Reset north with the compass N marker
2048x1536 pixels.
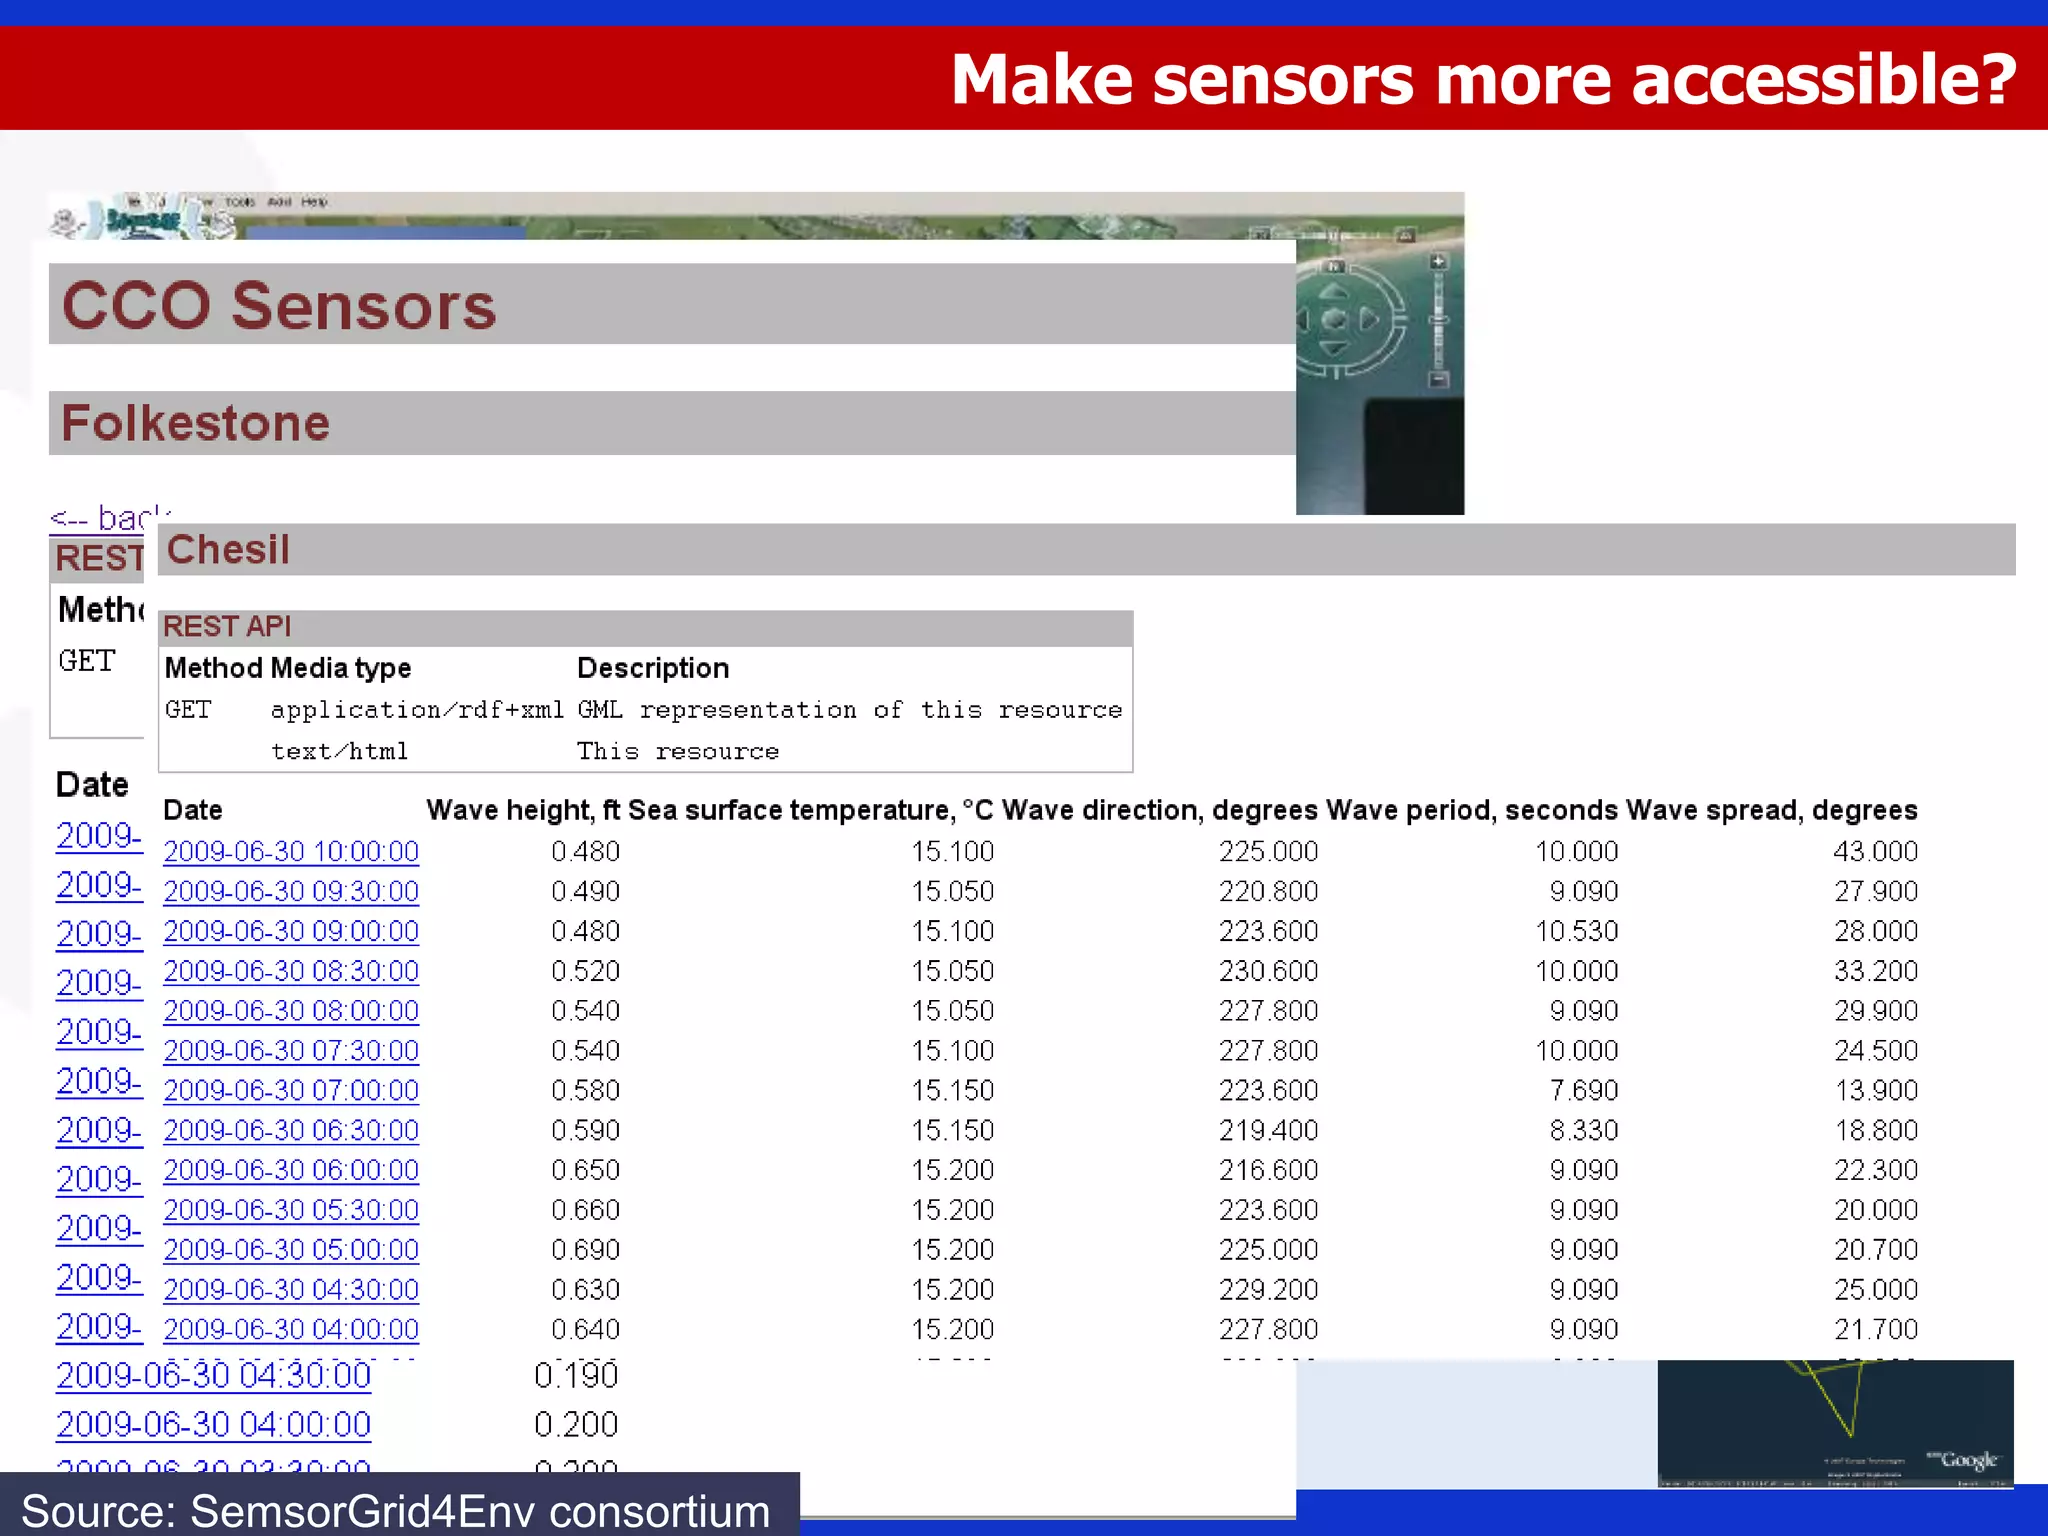click(1334, 267)
